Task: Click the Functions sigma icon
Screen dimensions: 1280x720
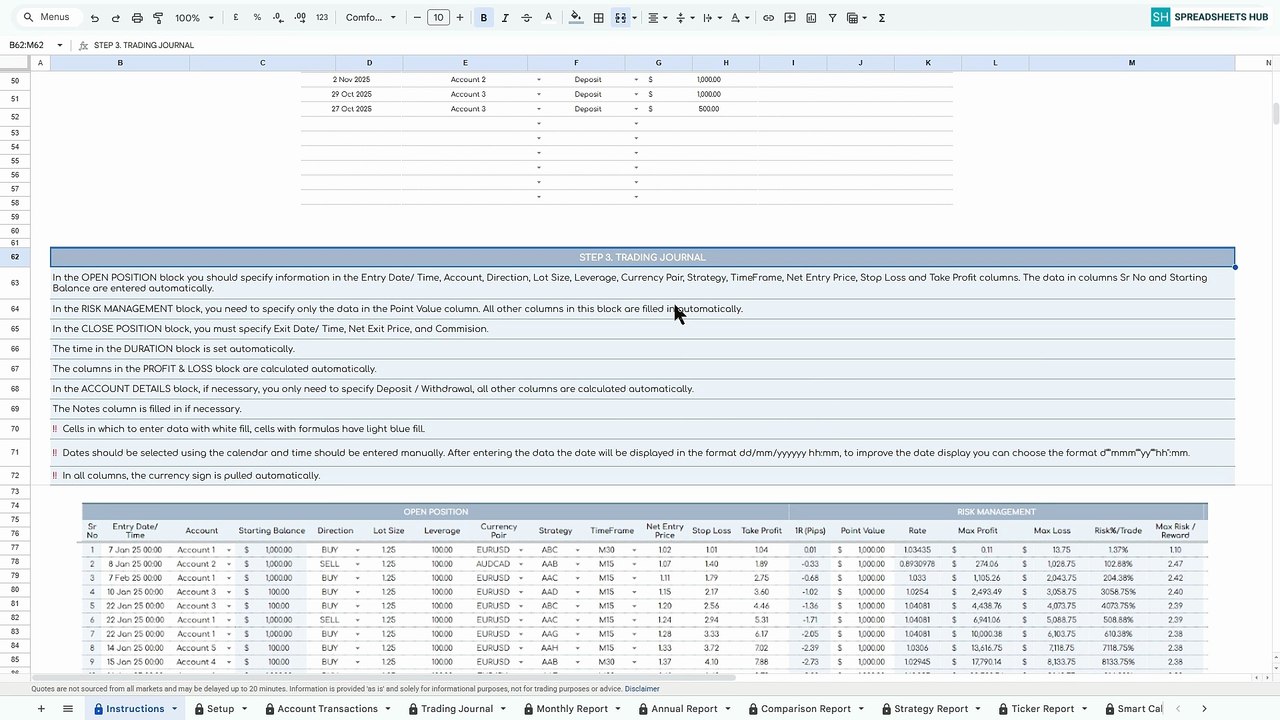Action: coord(882,18)
